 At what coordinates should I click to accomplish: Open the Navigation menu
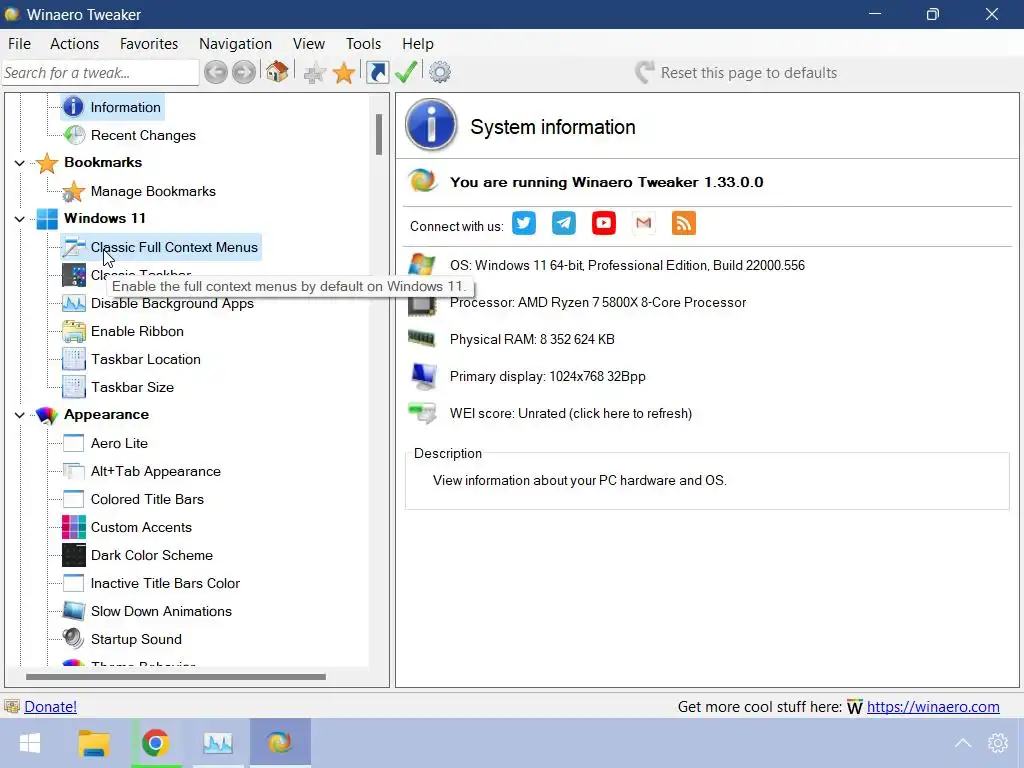coord(235,44)
